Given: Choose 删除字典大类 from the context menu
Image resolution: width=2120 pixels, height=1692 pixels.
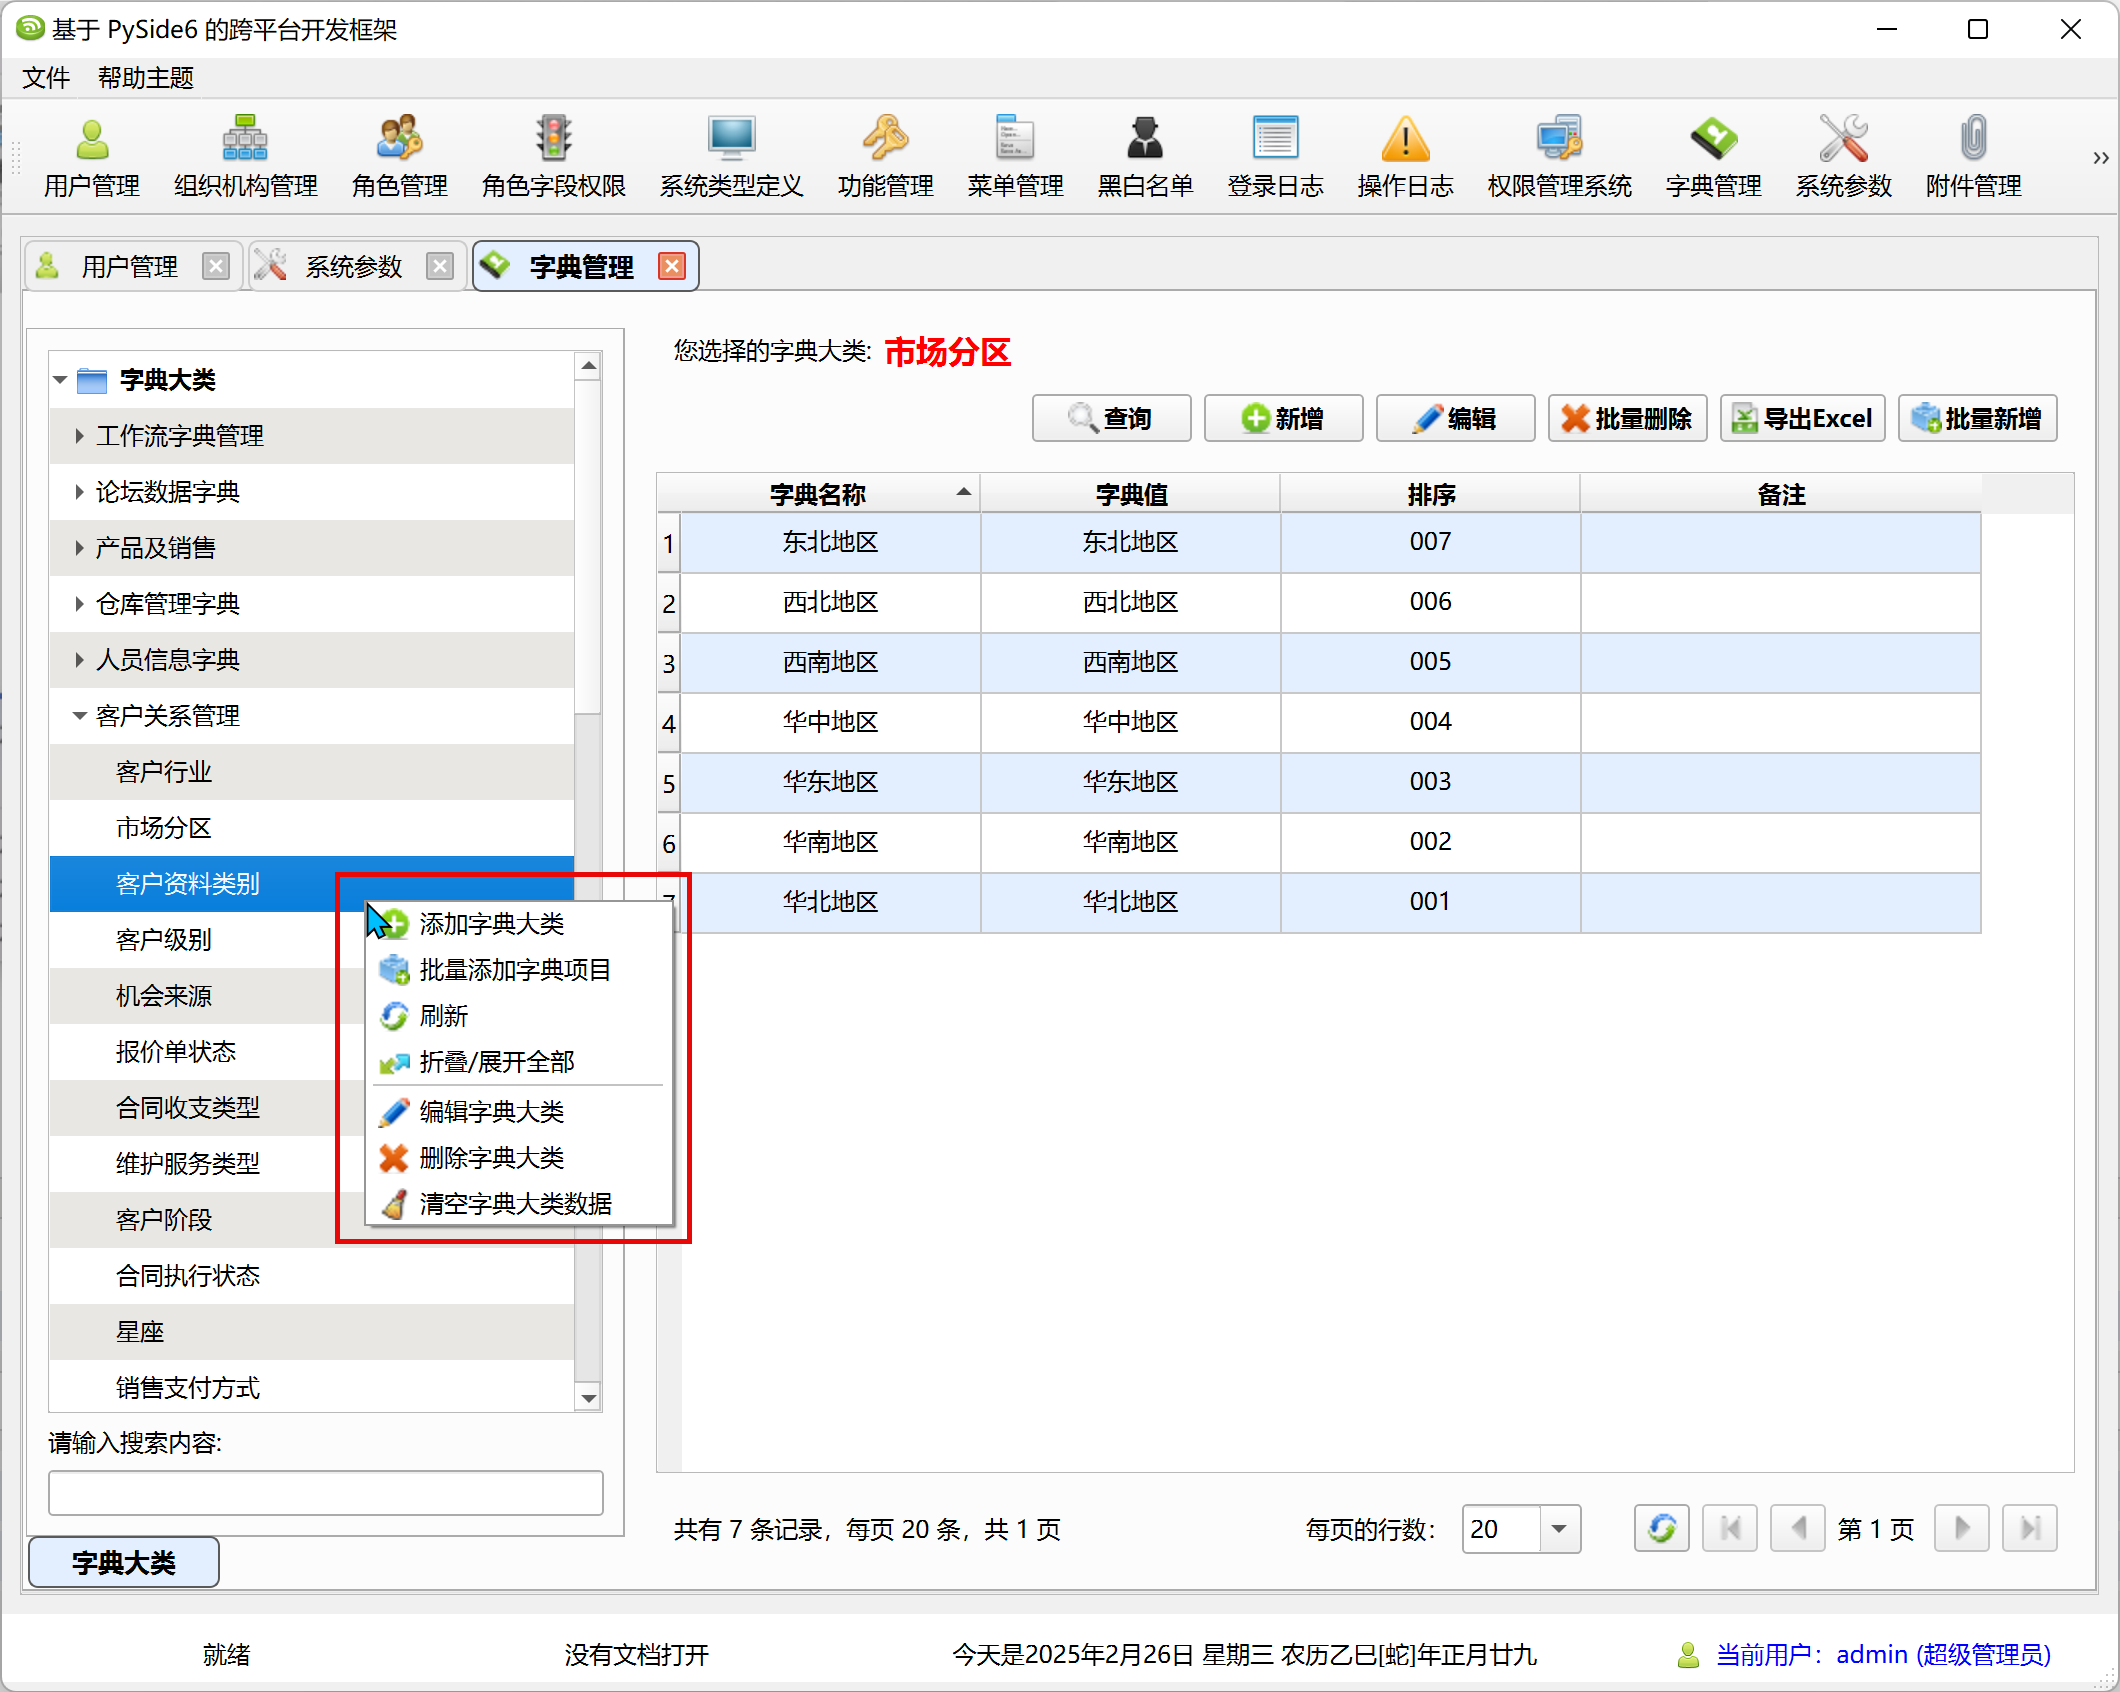Looking at the screenshot, I should [x=491, y=1158].
